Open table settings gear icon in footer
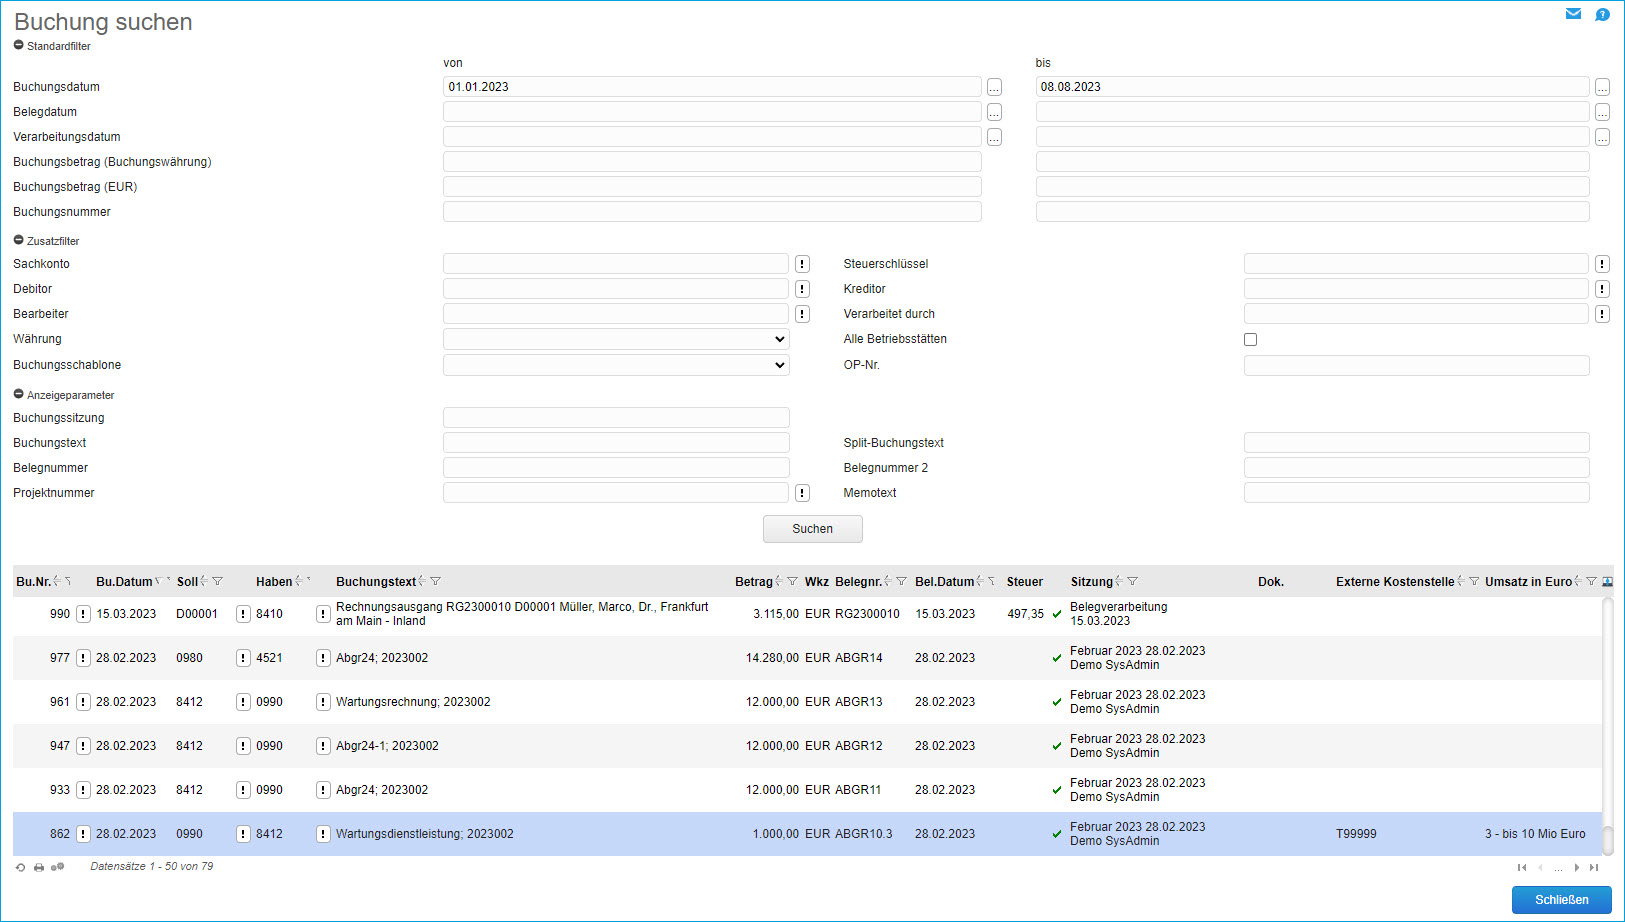This screenshot has width=1625, height=922. point(57,867)
